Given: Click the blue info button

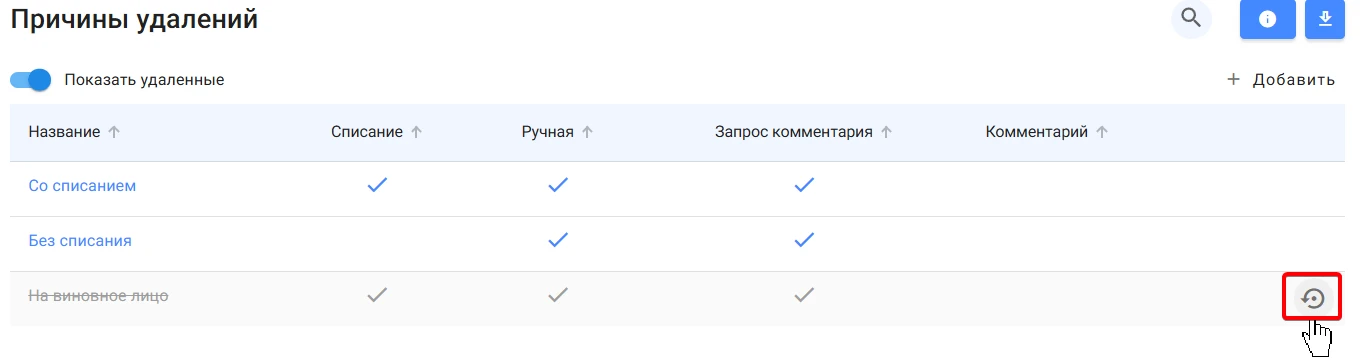Looking at the screenshot, I should (1268, 19).
